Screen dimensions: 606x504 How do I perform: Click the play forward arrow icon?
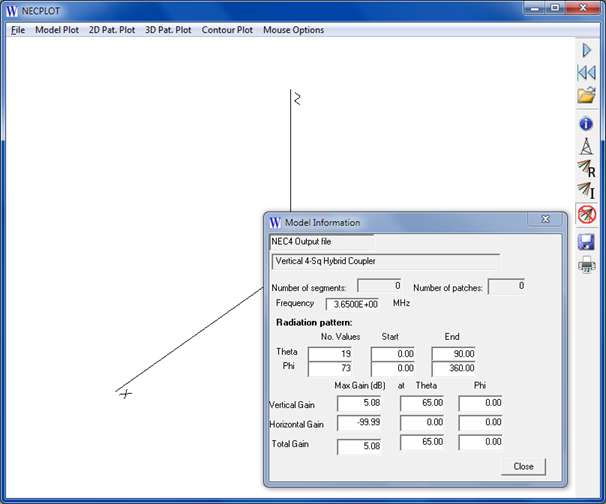587,50
